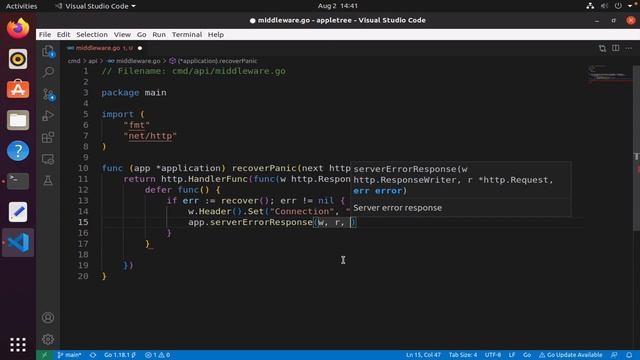Split the editor right
The width and height of the screenshot is (640, 360).
click(x=616, y=48)
